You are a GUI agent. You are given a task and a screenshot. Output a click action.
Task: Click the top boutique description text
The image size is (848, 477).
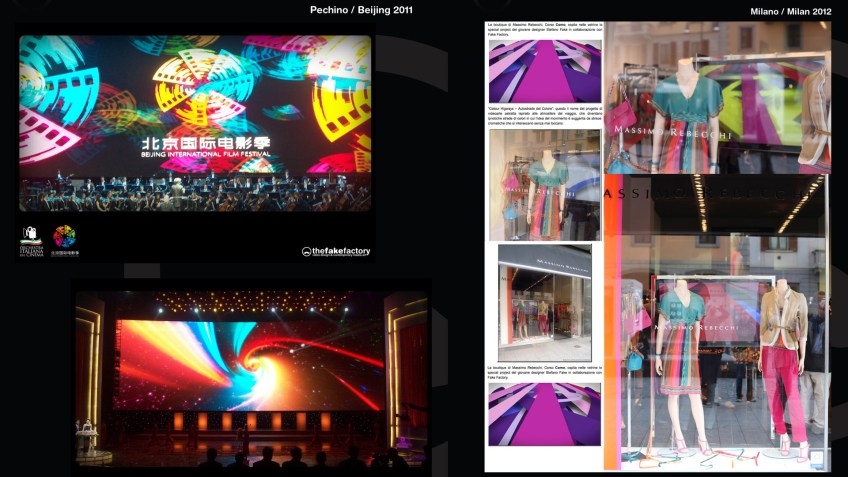point(544,28)
